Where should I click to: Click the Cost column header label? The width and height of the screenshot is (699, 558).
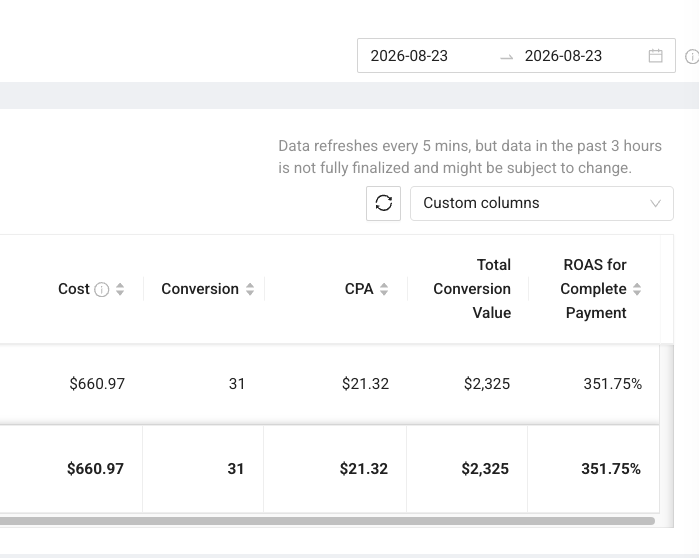pyautogui.click(x=74, y=289)
